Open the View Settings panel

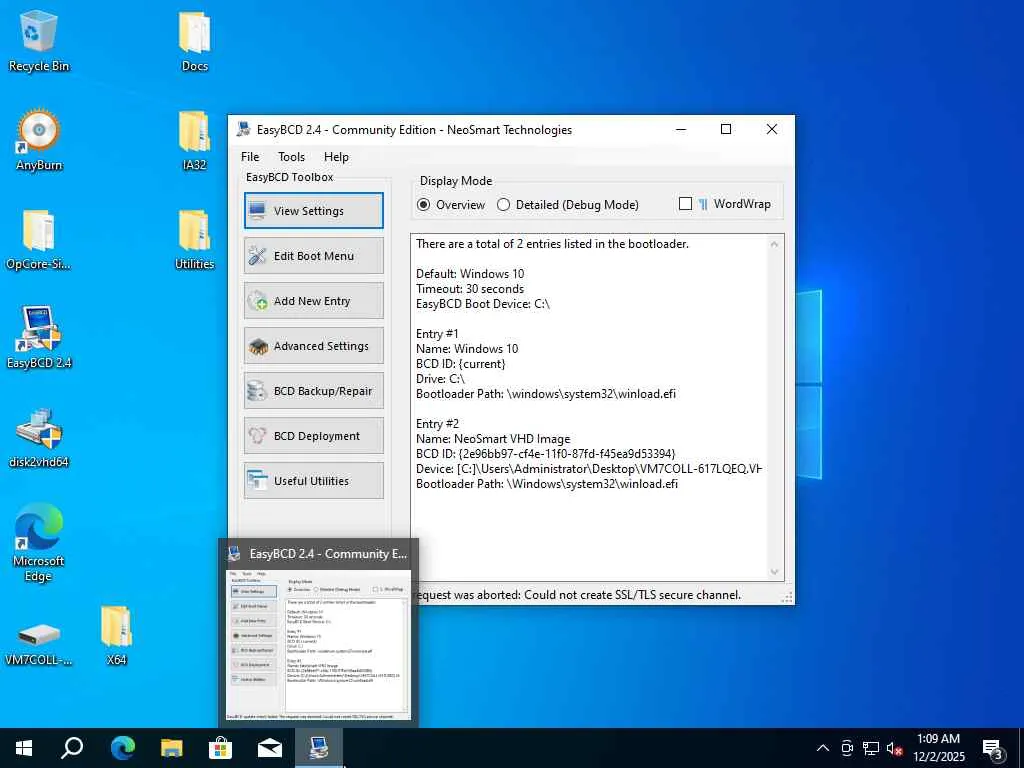pos(313,210)
